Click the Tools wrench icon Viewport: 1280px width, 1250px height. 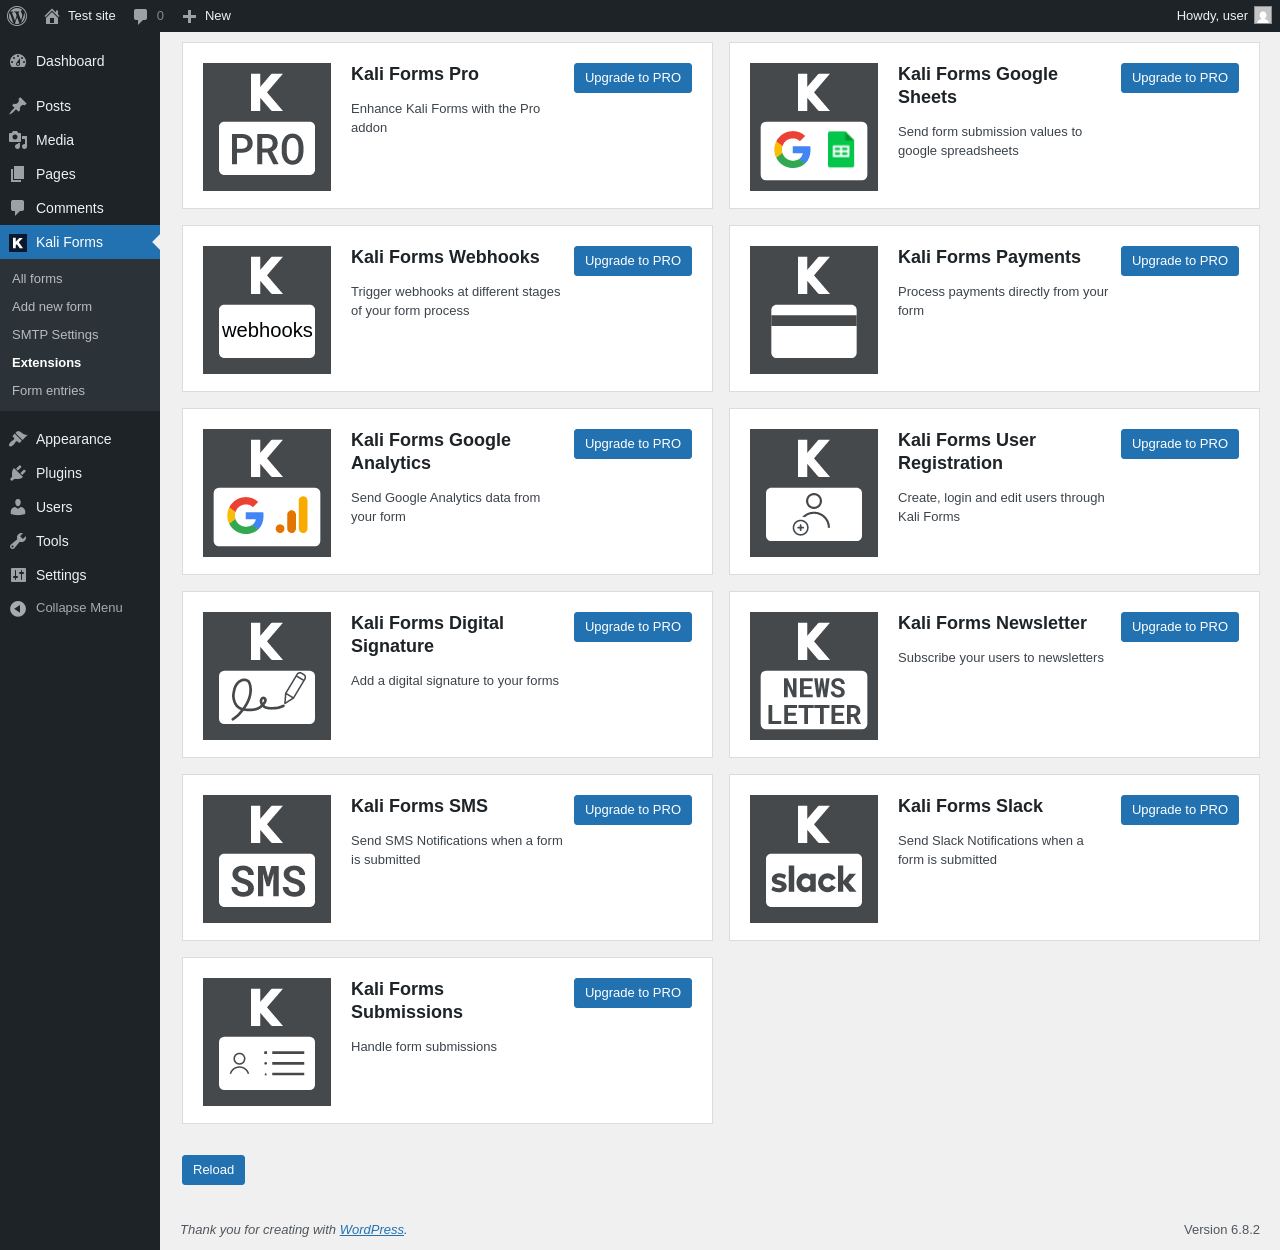(x=18, y=541)
